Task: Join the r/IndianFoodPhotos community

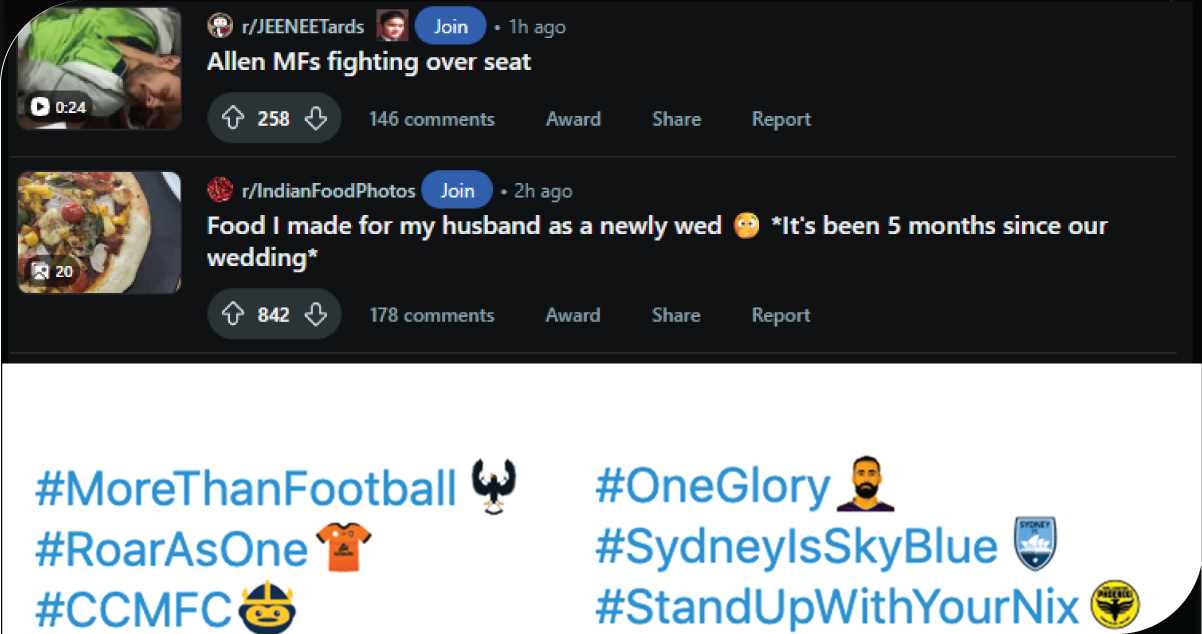Action: point(457,190)
